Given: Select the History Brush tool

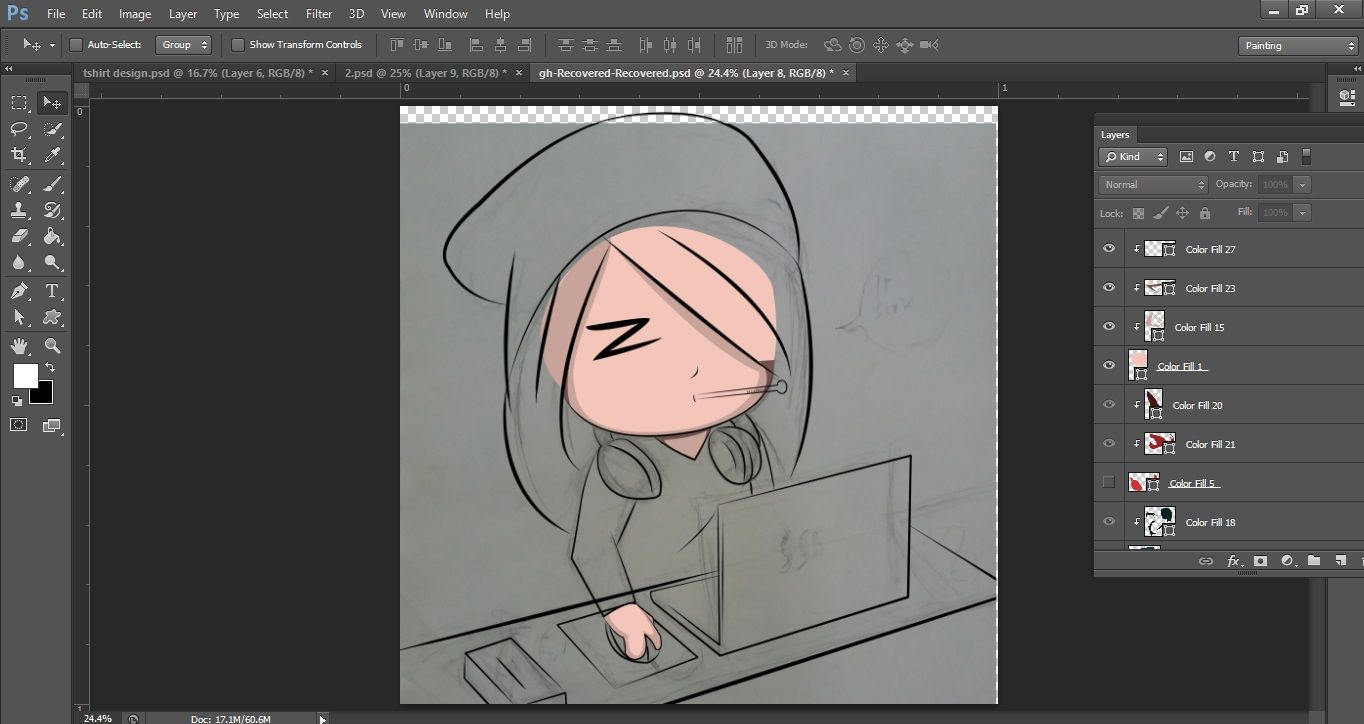Looking at the screenshot, I should tap(52, 210).
